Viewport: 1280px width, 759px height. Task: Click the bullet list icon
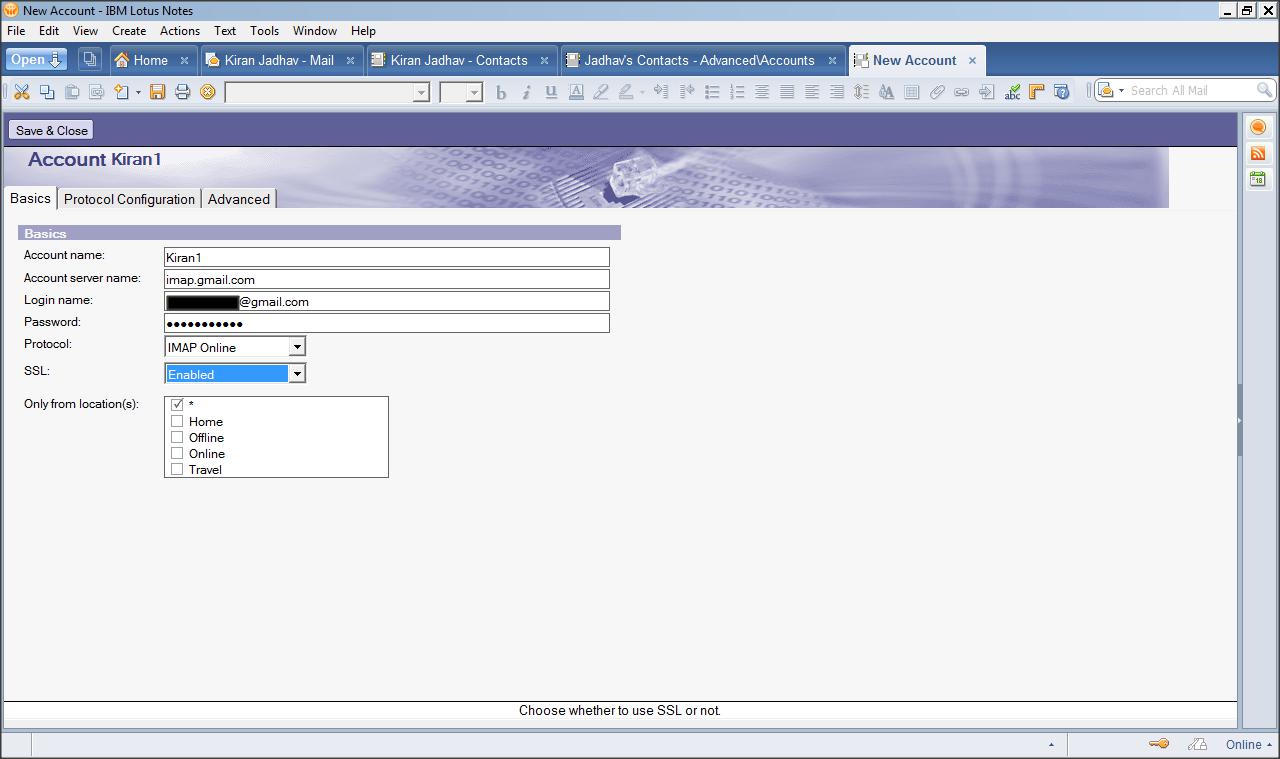712,92
